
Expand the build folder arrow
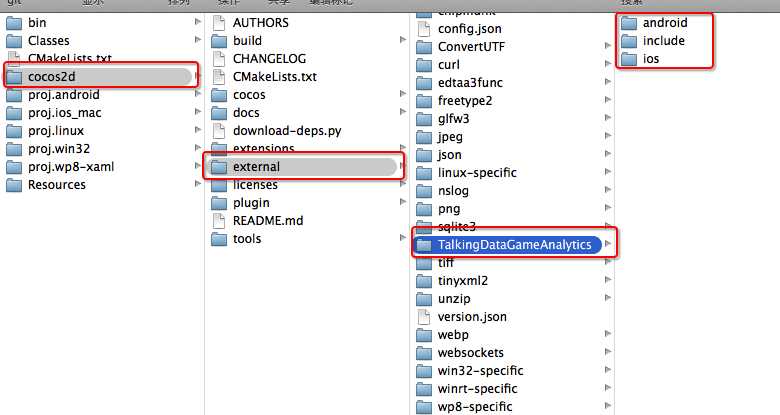click(x=402, y=39)
